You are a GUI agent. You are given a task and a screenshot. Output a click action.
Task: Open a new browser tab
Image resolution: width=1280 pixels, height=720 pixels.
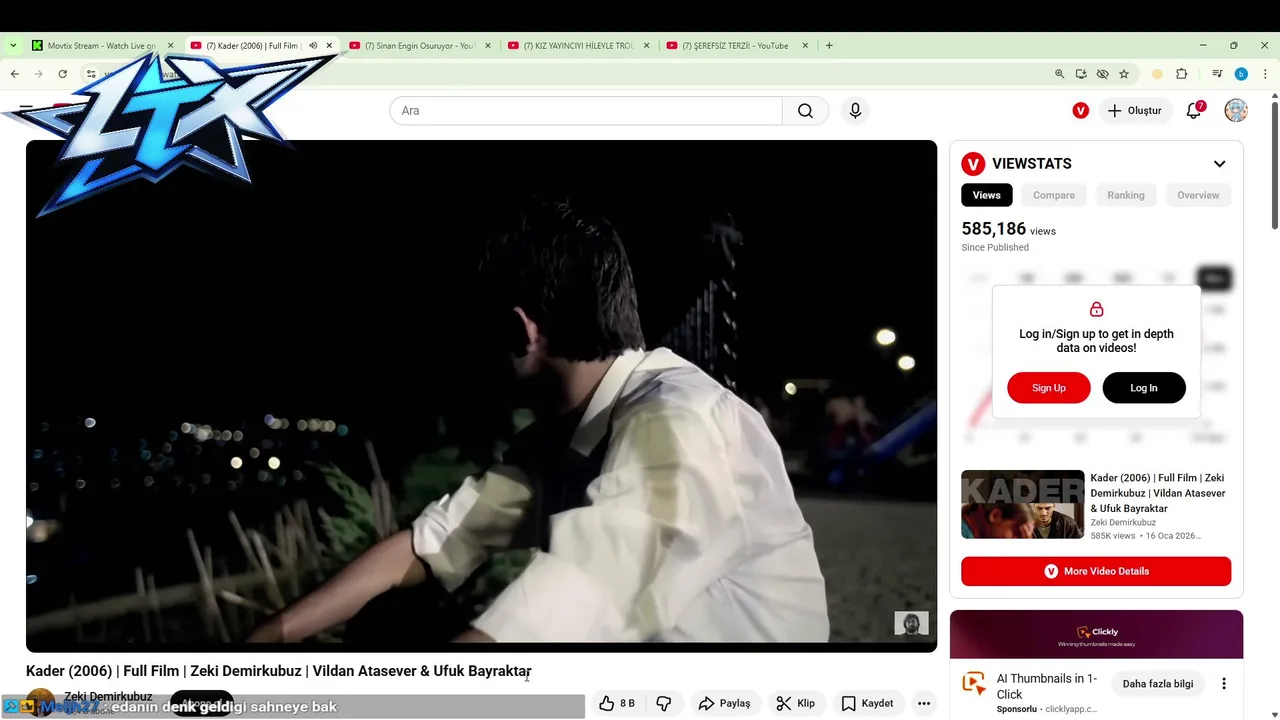pyautogui.click(x=829, y=46)
